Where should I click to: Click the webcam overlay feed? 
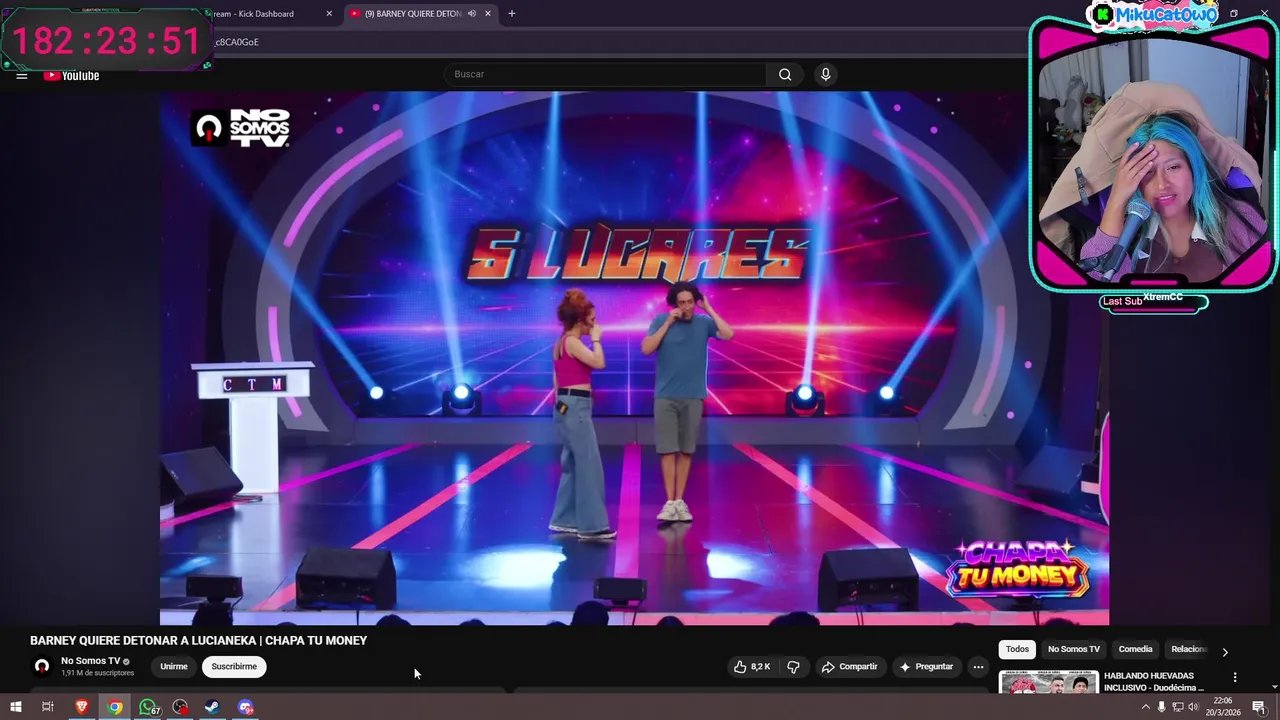click(x=1153, y=160)
